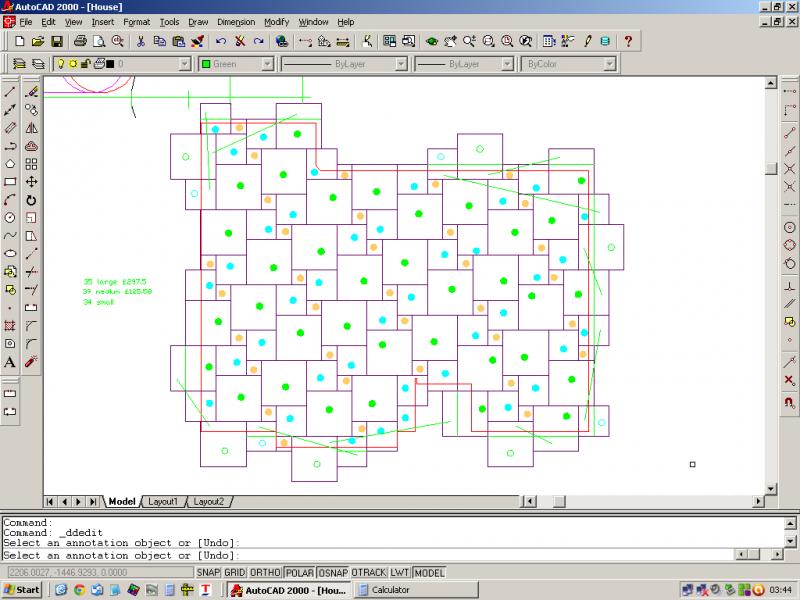Expand the ByColor plot style dropdown
Screen dimensions: 800x600
point(593,64)
